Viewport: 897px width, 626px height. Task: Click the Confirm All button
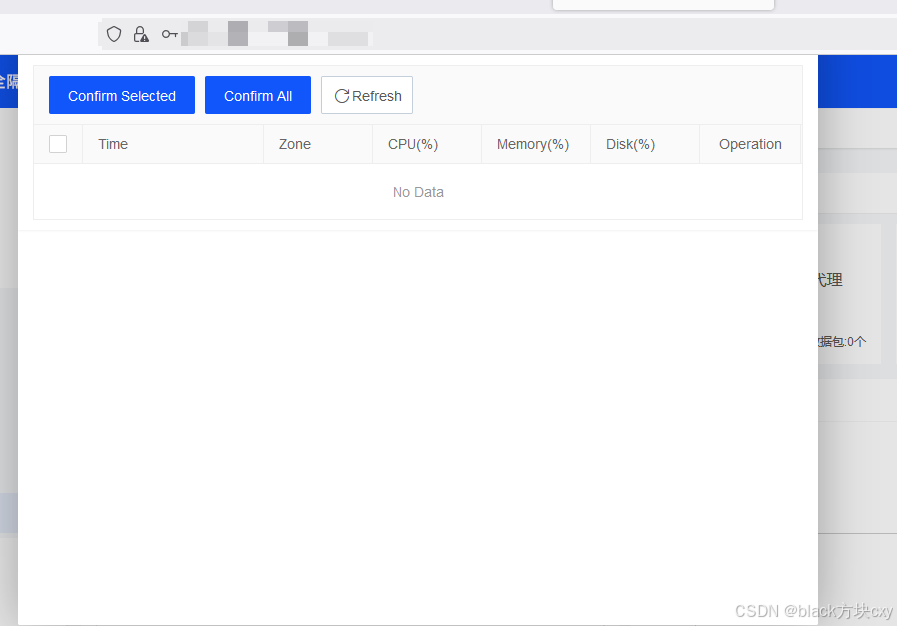point(258,95)
